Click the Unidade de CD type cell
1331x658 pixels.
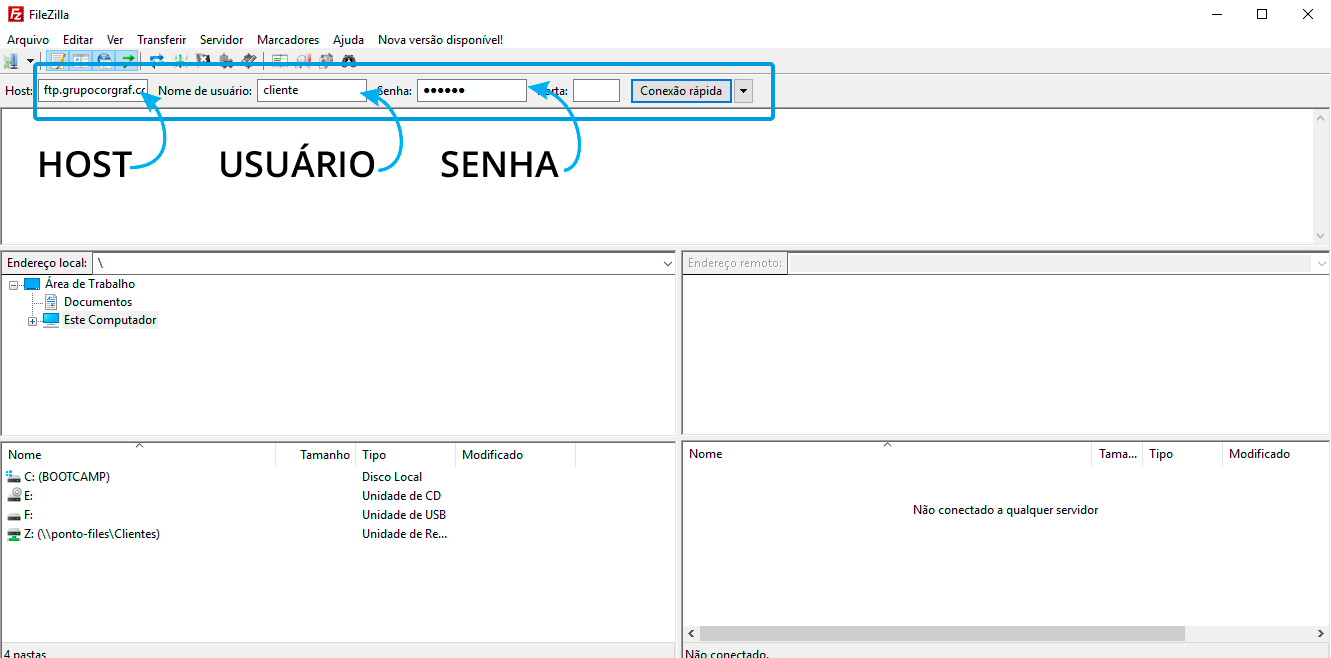click(x=401, y=496)
